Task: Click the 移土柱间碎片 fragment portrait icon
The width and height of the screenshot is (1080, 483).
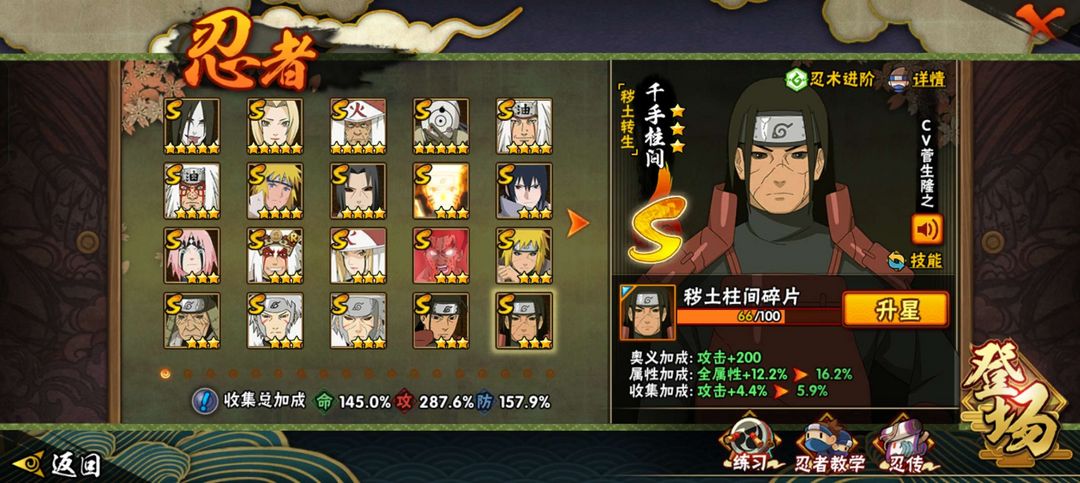Action: (647, 314)
